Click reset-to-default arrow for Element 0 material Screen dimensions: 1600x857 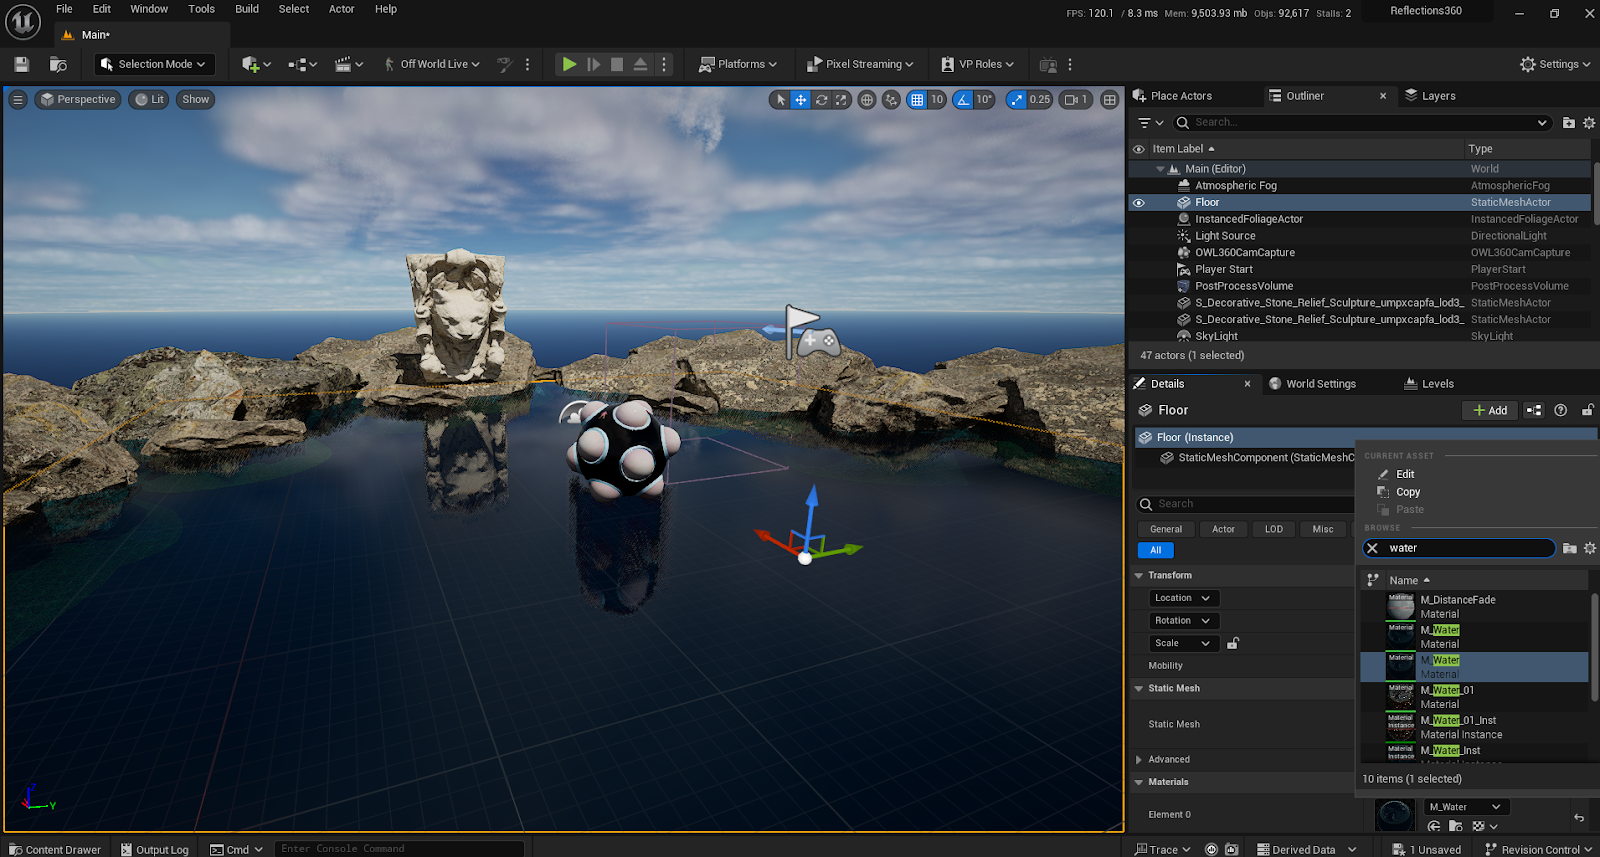(1579, 817)
